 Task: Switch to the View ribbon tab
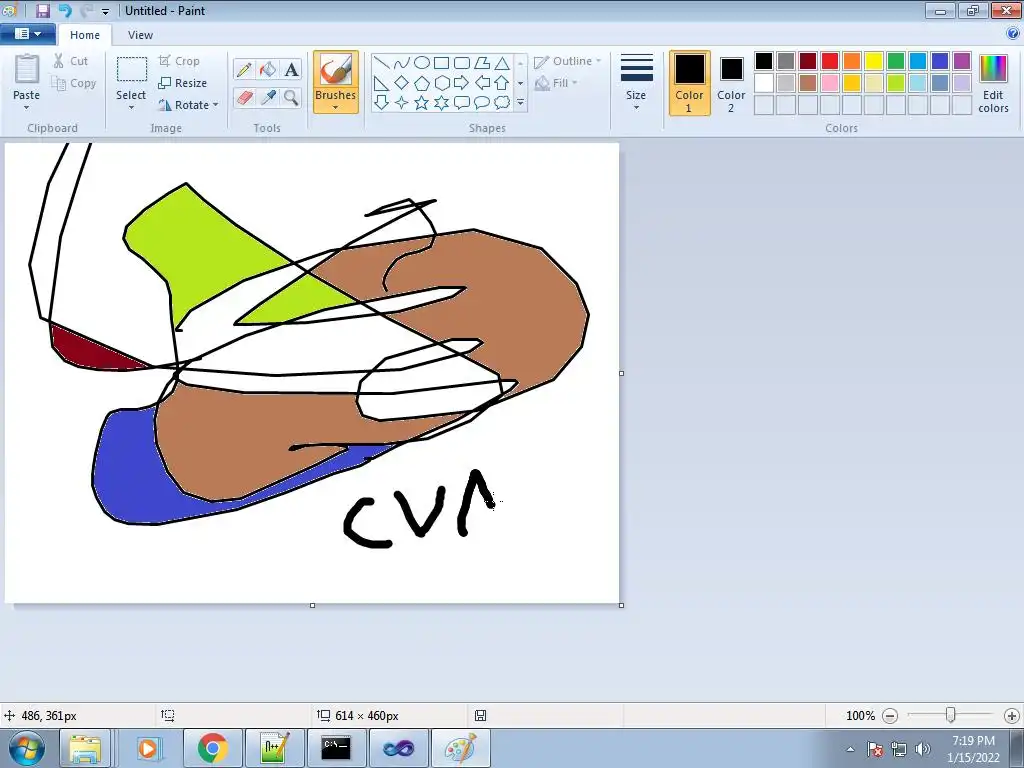pos(140,35)
